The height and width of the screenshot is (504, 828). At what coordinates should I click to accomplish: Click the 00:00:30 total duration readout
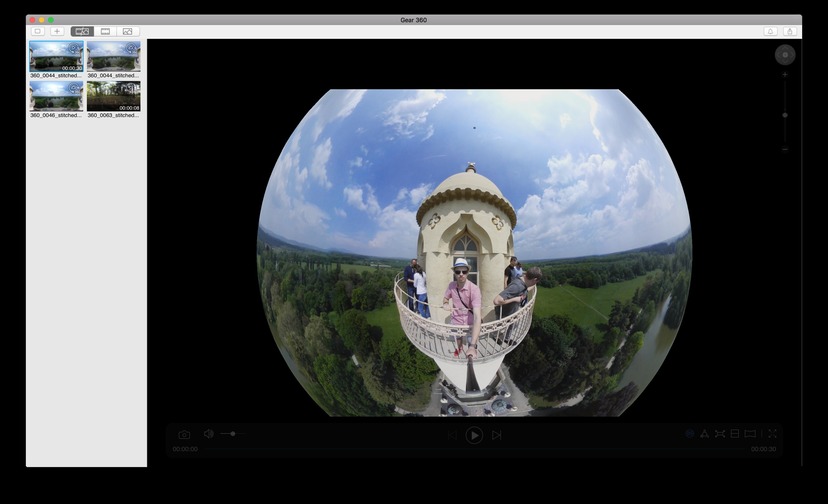click(x=764, y=449)
